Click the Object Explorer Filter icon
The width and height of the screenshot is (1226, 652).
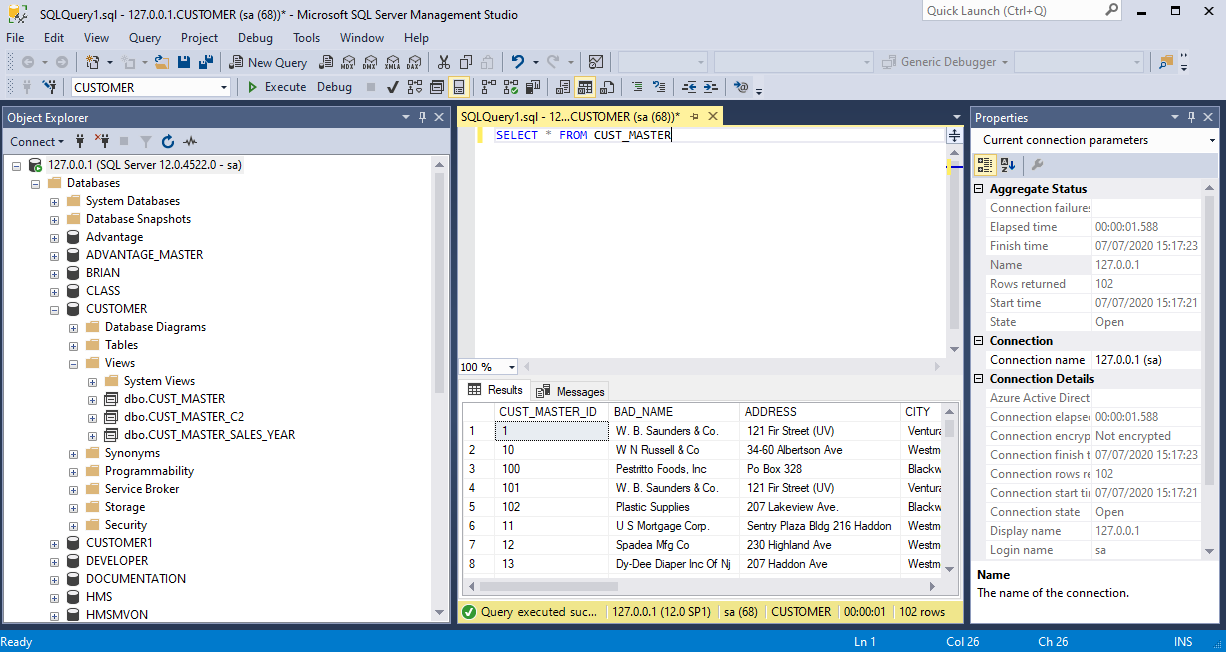[146, 141]
